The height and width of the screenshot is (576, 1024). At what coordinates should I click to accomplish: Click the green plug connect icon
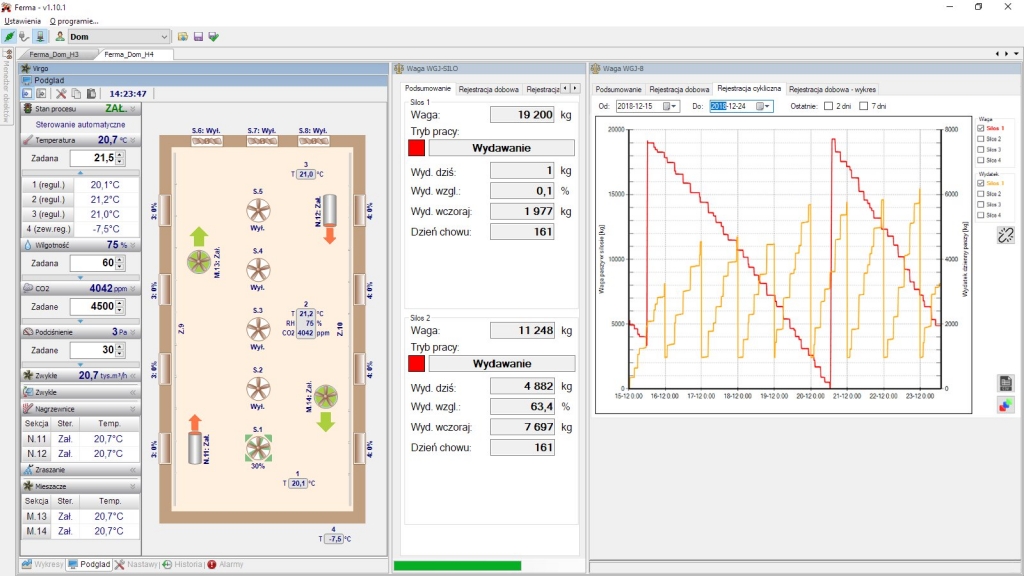coord(9,37)
